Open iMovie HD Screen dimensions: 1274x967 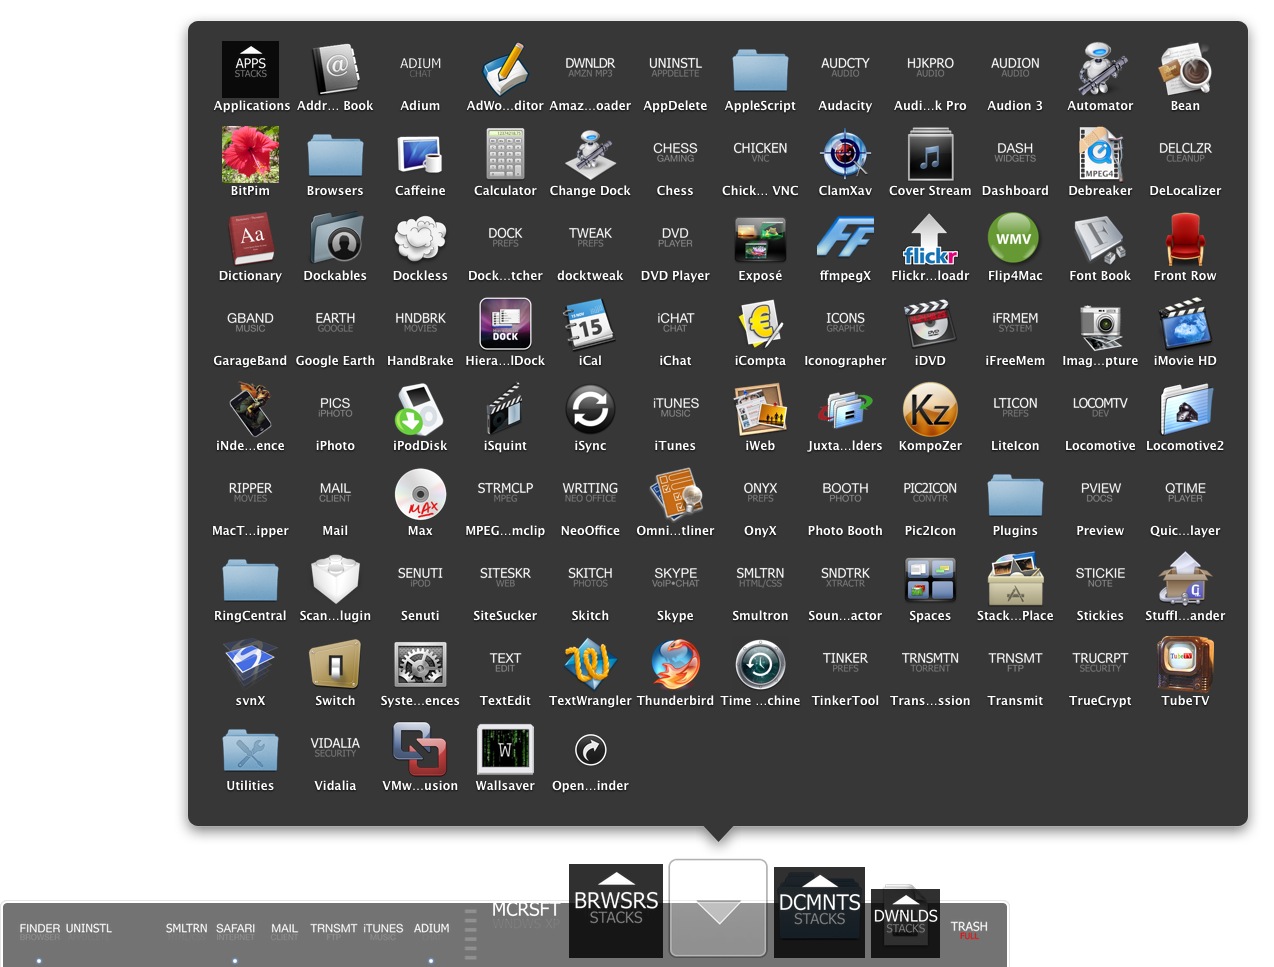pos(1185,324)
